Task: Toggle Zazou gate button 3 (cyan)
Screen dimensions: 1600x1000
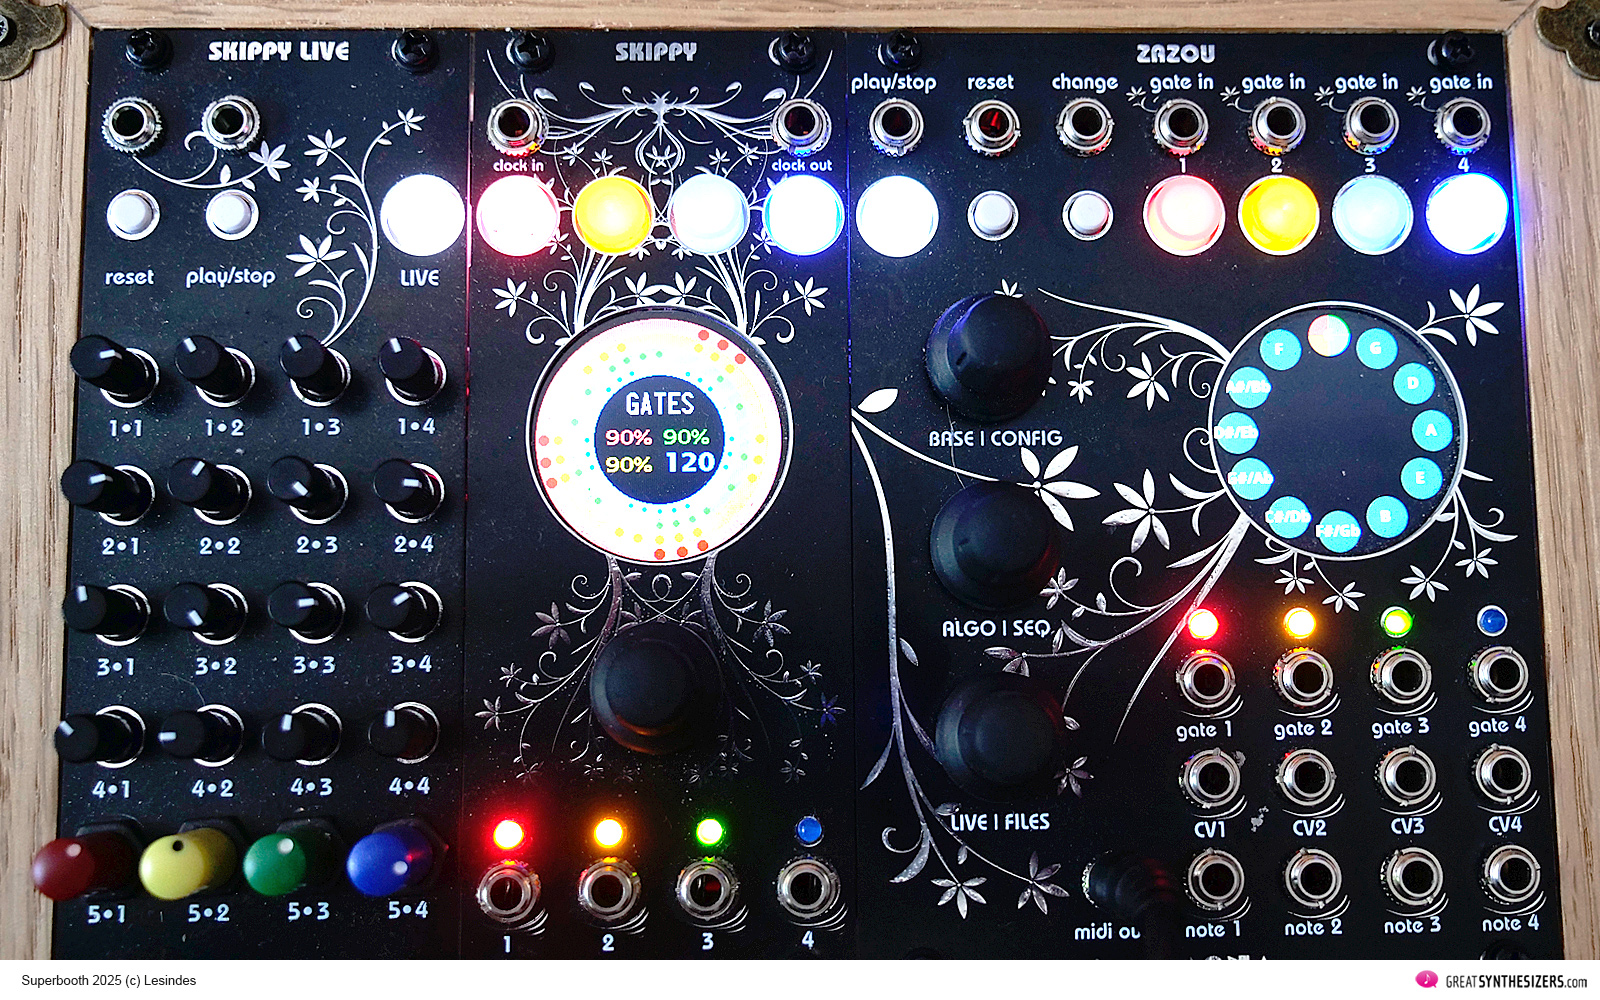Action: tap(1372, 214)
